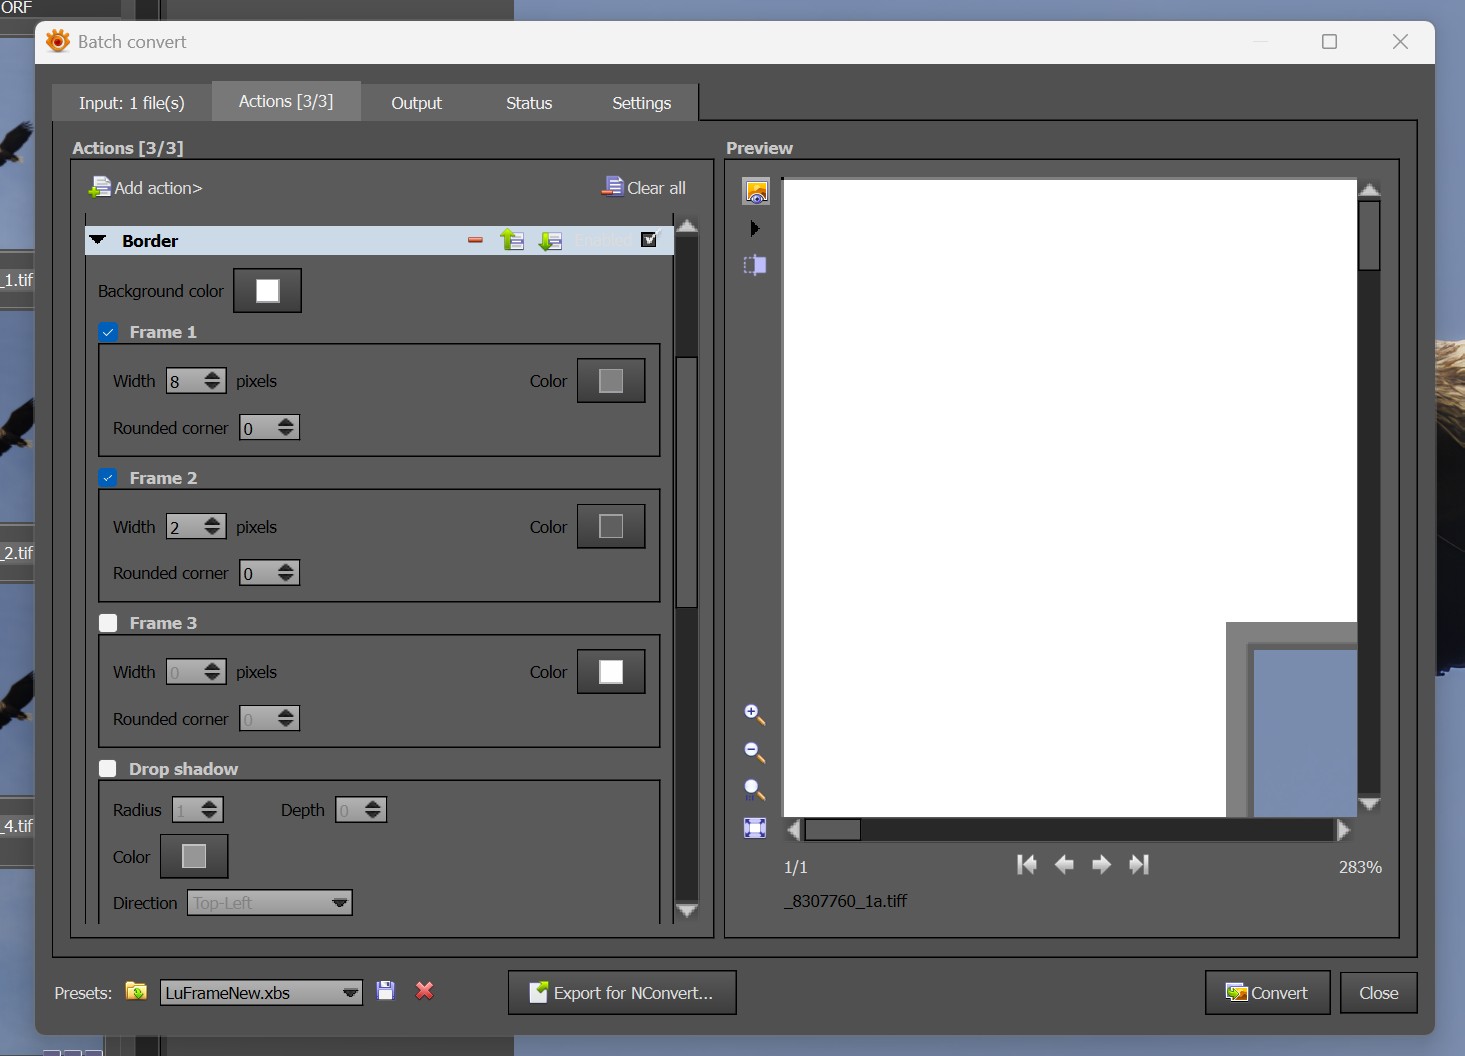Click the zoom out magnifier icon
Viewport: 1465px width, 1056px height.
tap(754, 752)
